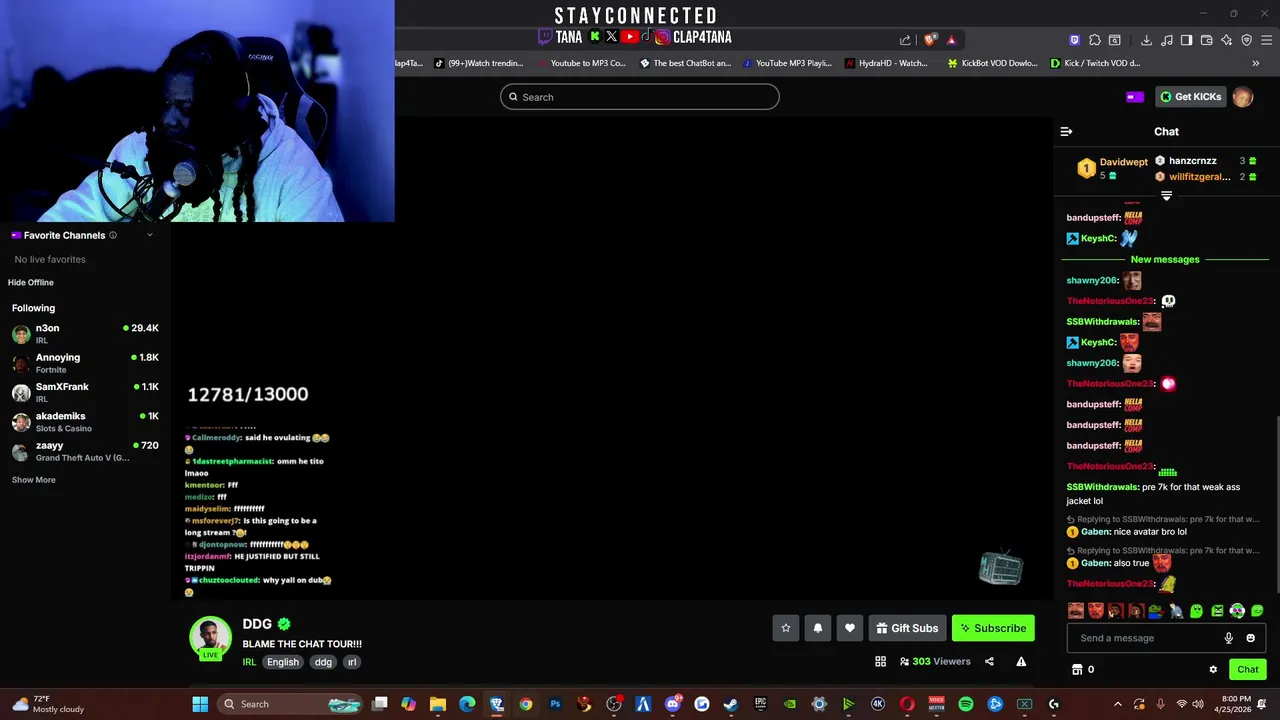
Task: Open Spotify from the taskbar
Action: [965, 704]
